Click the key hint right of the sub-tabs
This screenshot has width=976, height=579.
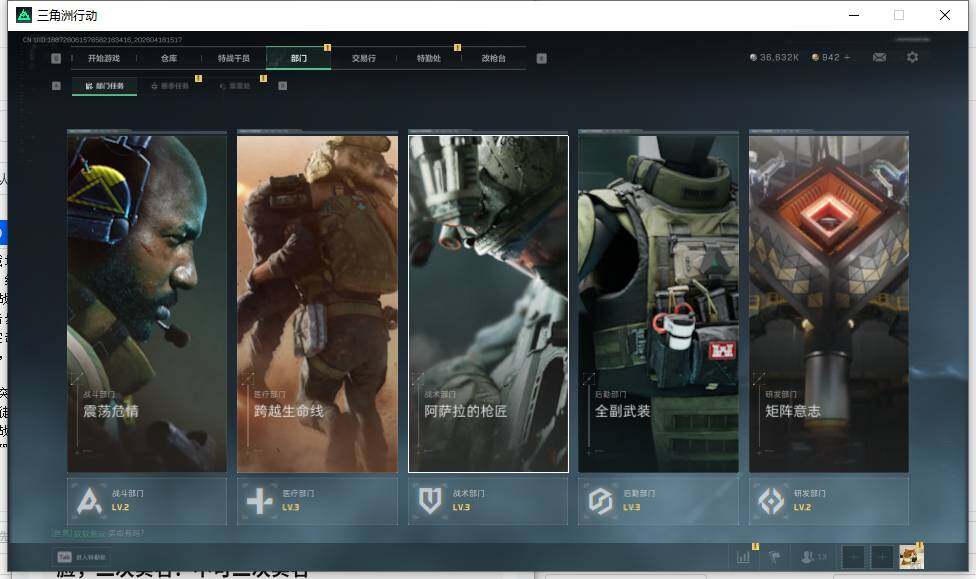283,86
